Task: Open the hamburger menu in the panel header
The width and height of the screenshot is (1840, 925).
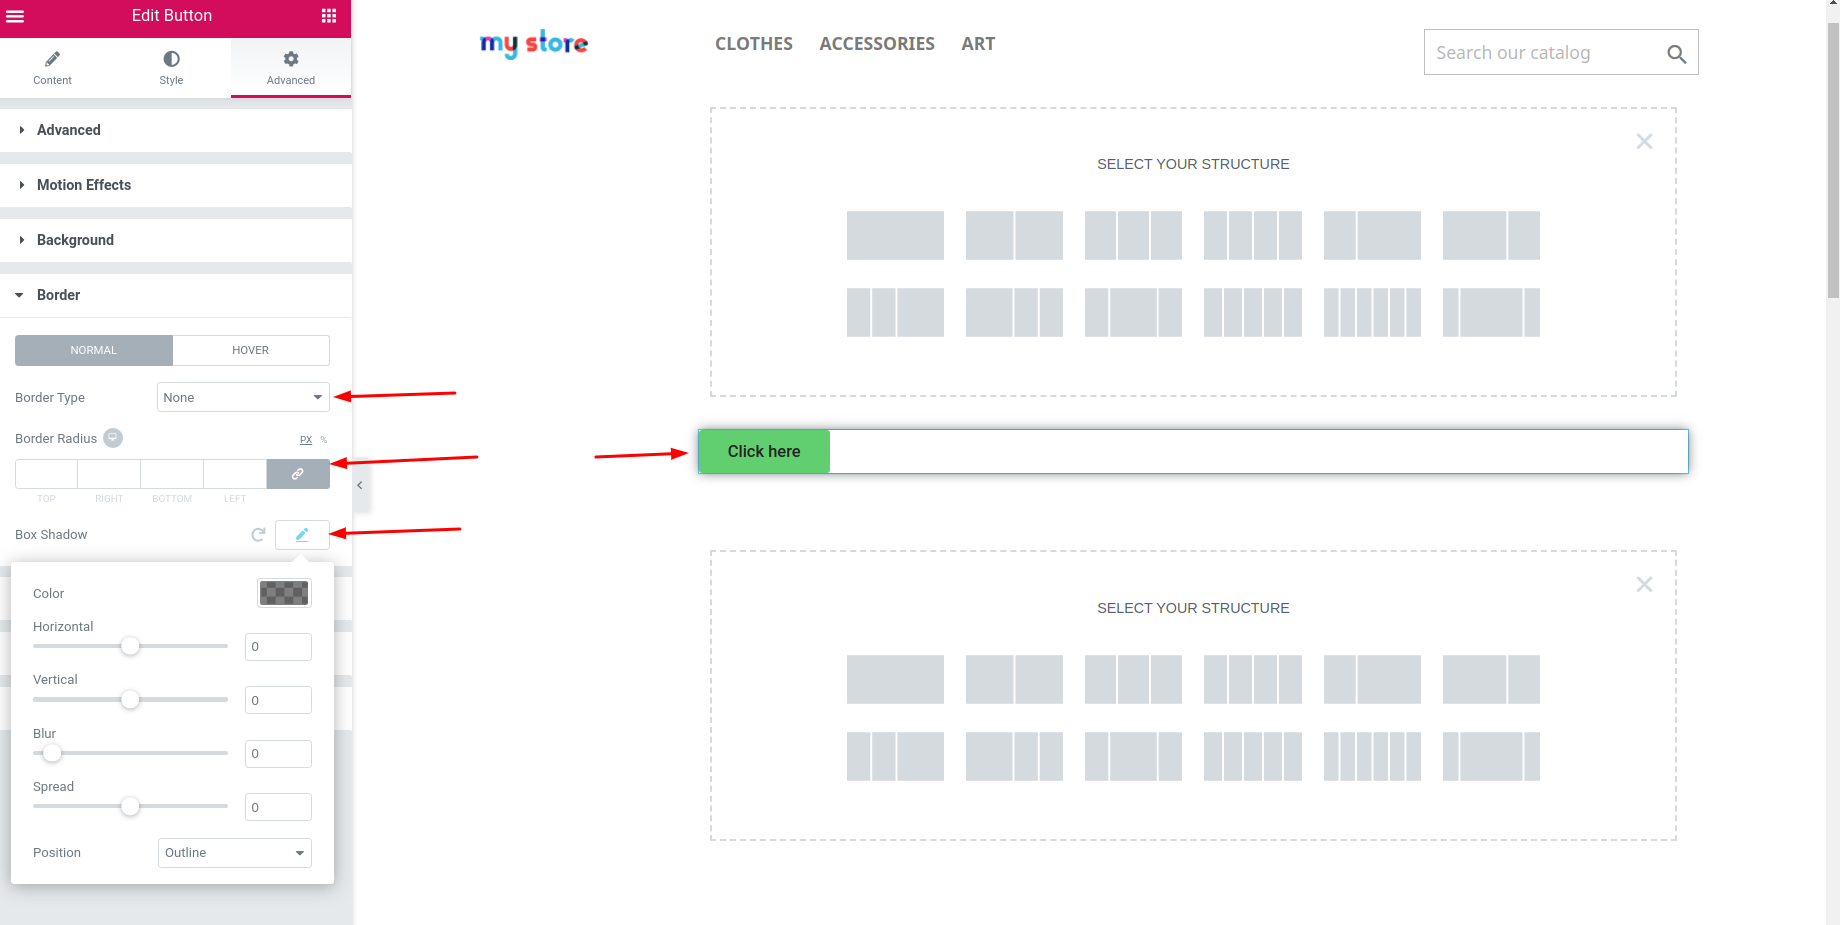Action: point(15,16)
